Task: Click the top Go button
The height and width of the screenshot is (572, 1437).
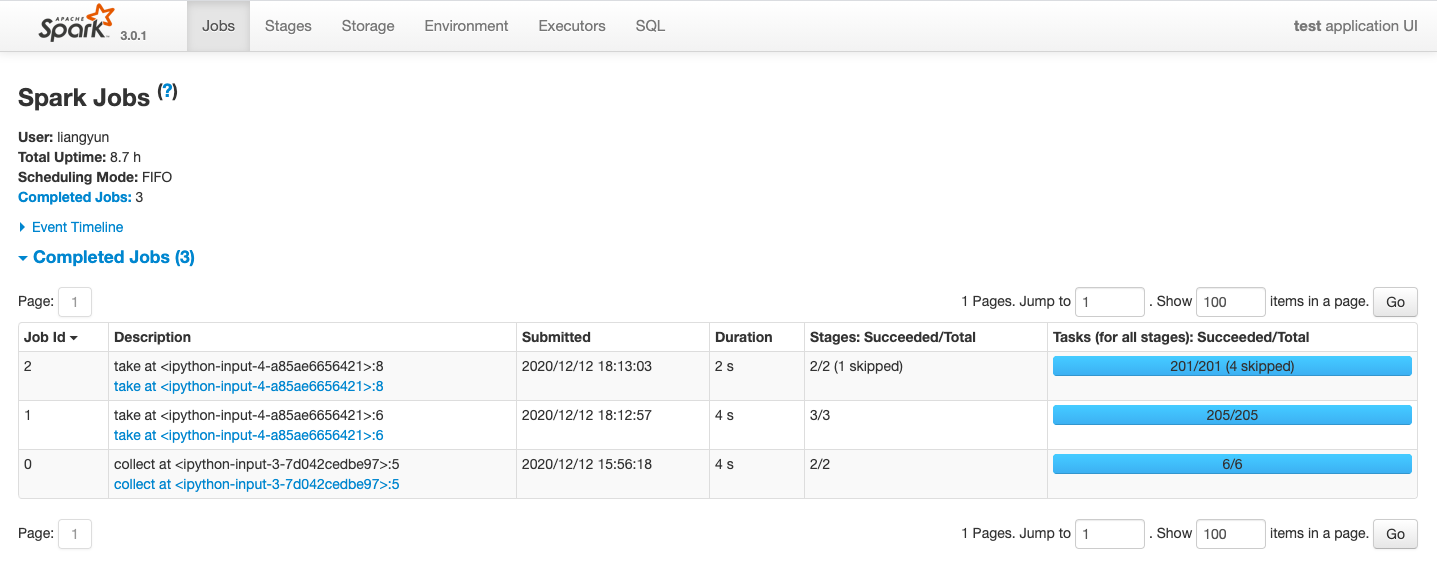Action: [1395, 302]
